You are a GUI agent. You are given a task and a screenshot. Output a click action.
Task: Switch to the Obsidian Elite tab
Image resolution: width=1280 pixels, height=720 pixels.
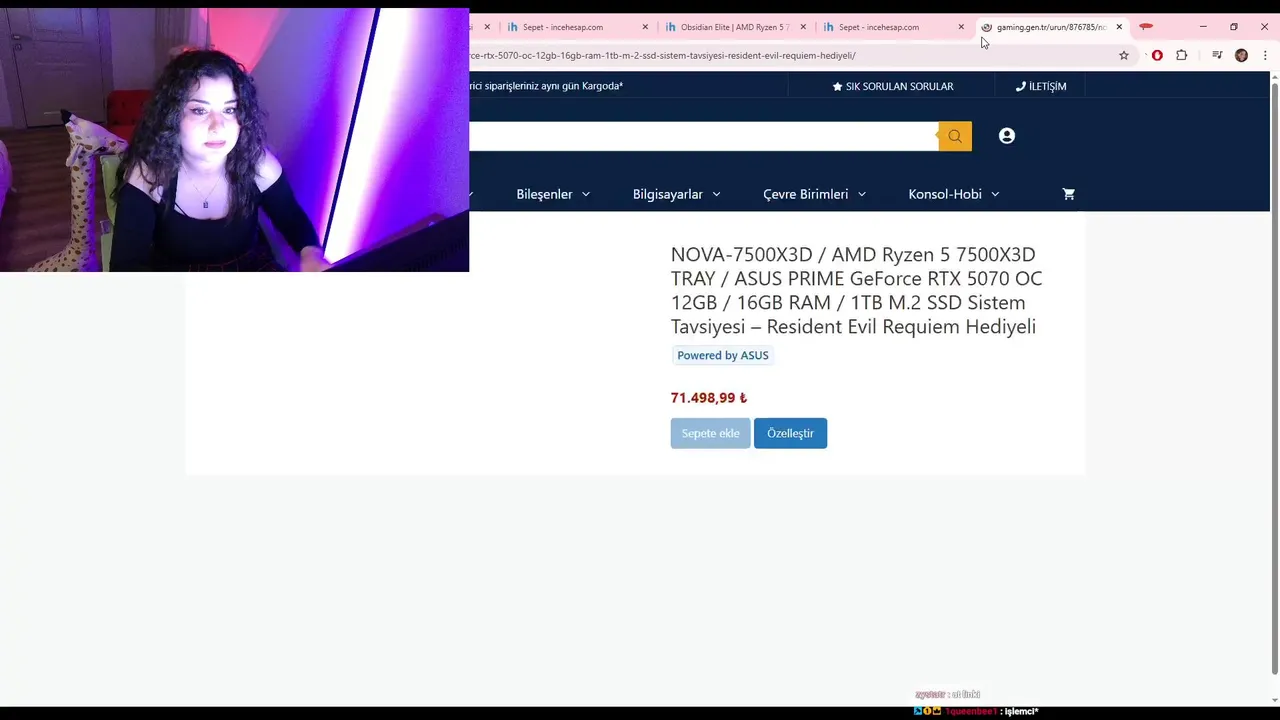coord(736,27)
